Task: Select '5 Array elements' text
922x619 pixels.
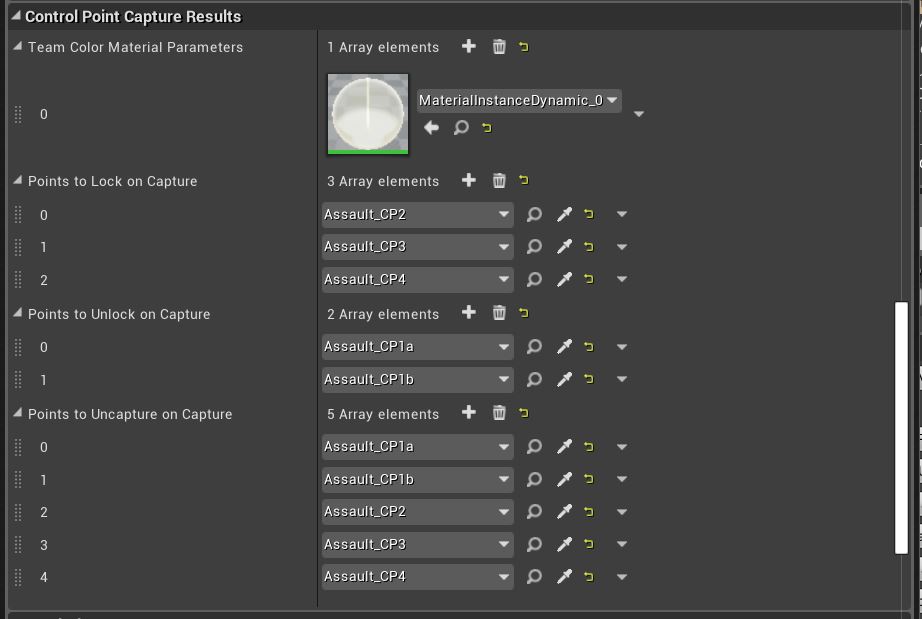Action: [383, 414]
